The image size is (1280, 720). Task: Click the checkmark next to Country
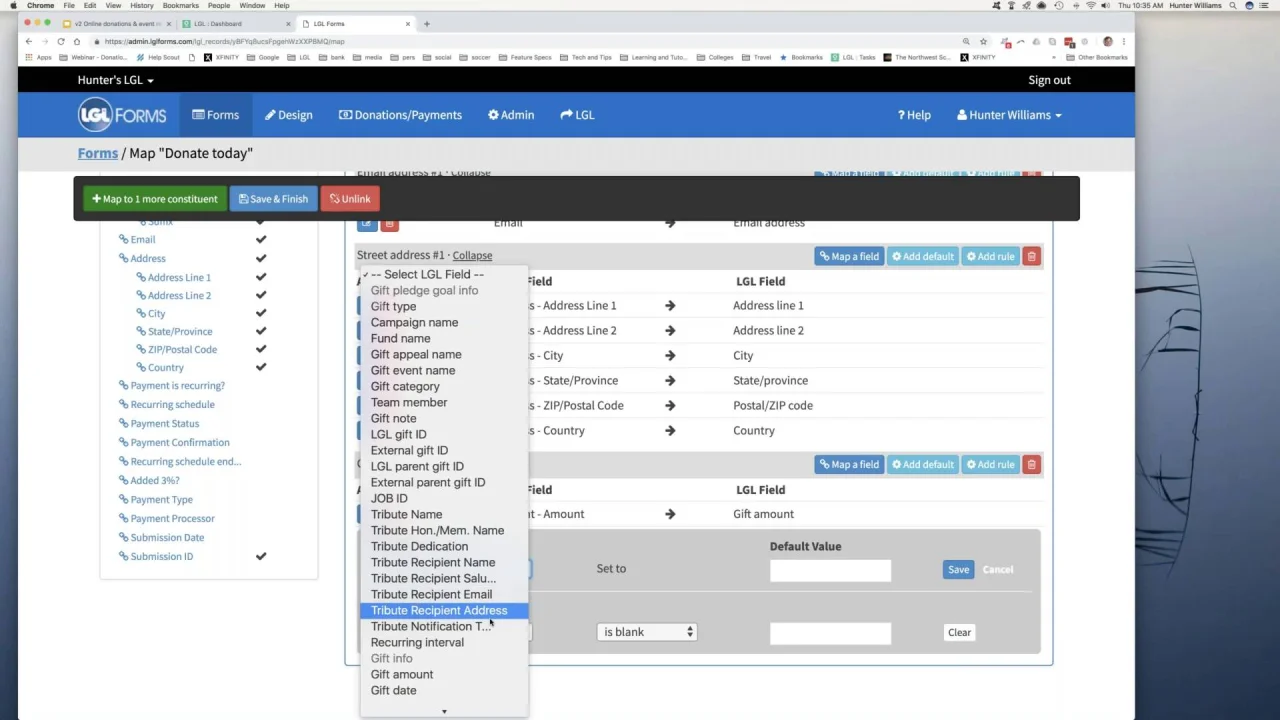[x=261, y=367]
